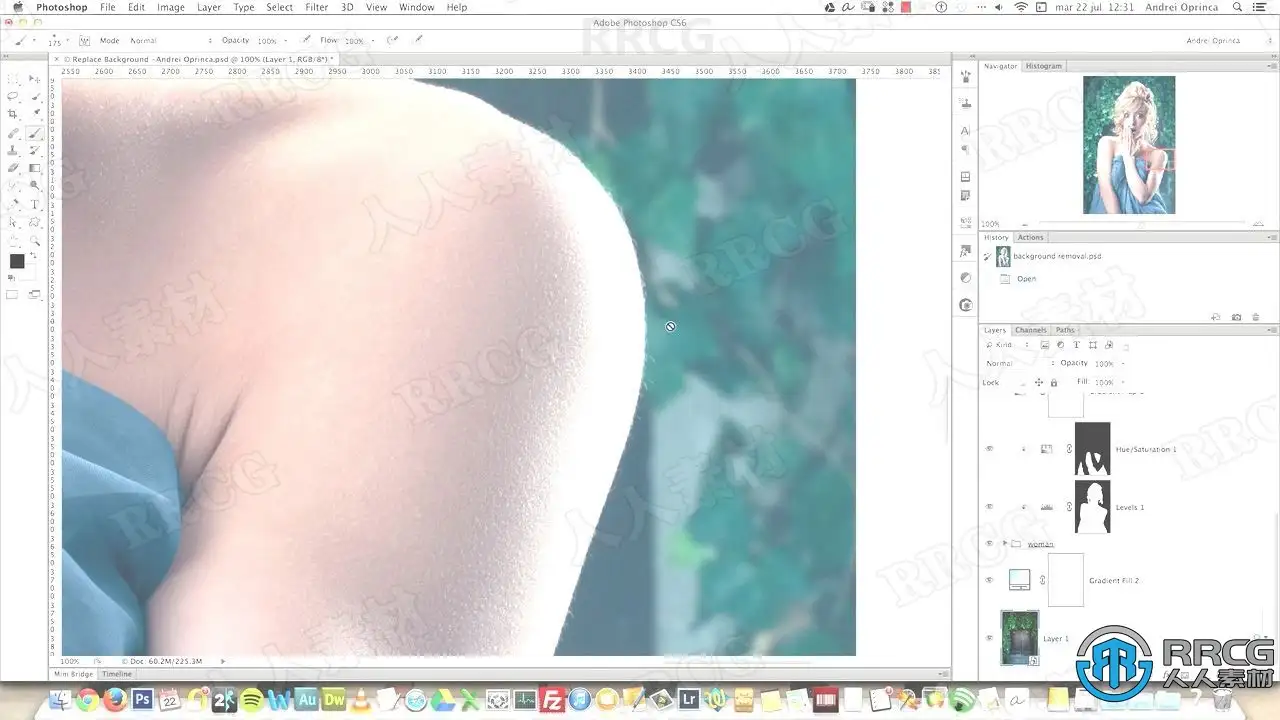The height and width of the screenshot is (720, 1280).
Task: Delete current history state
Action: 1256,317
